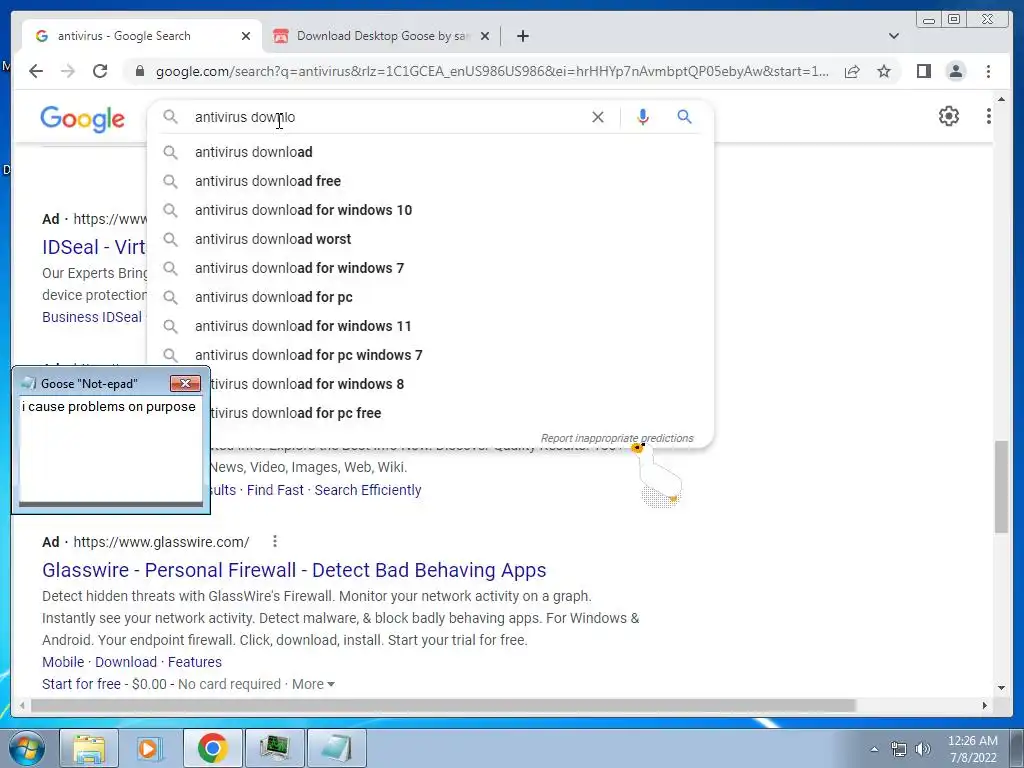The image size is (1024, 768).
Task: Open the tab search dropdown arrow
Action: pos(894,36)
